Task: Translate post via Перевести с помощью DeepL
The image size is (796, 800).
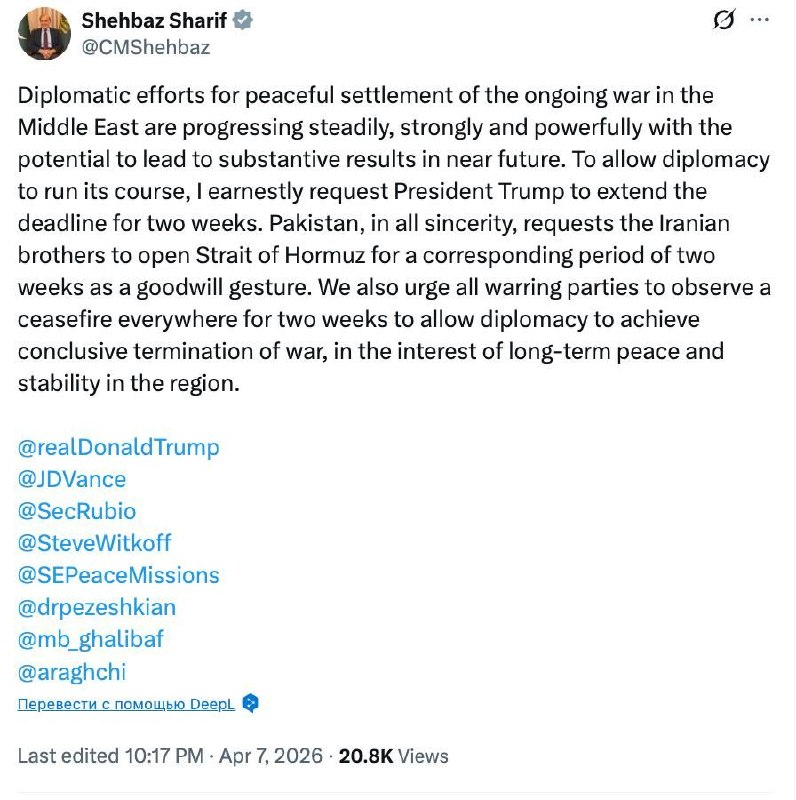Action: click(126, 704)
